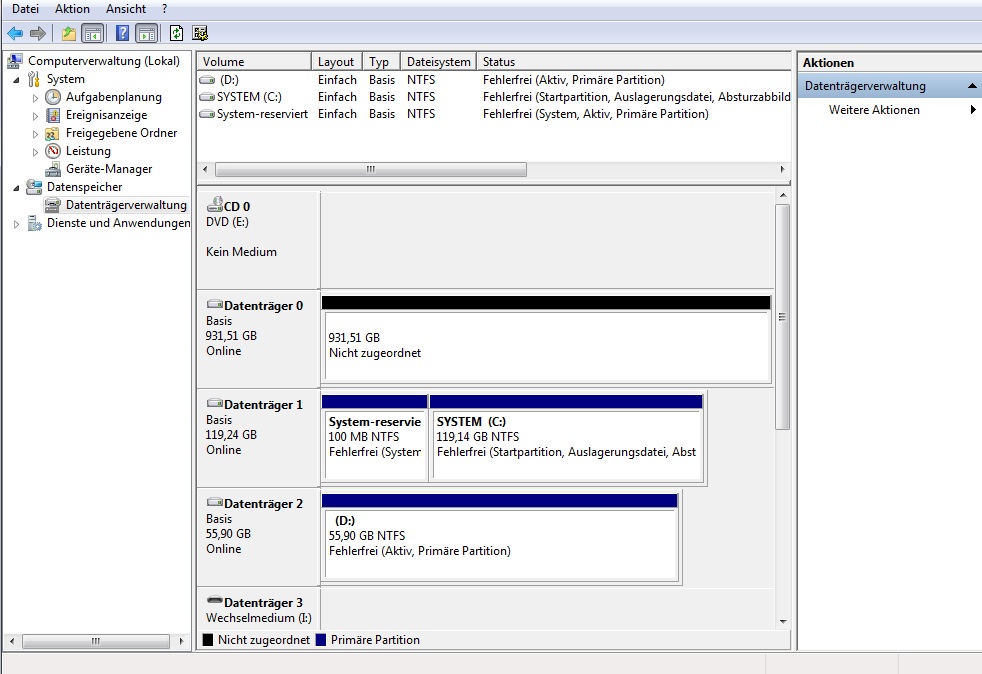Click the blue Primäre Partition legend swatch
The width and height of the screenshot is (982, 674).
click(321, 640)
